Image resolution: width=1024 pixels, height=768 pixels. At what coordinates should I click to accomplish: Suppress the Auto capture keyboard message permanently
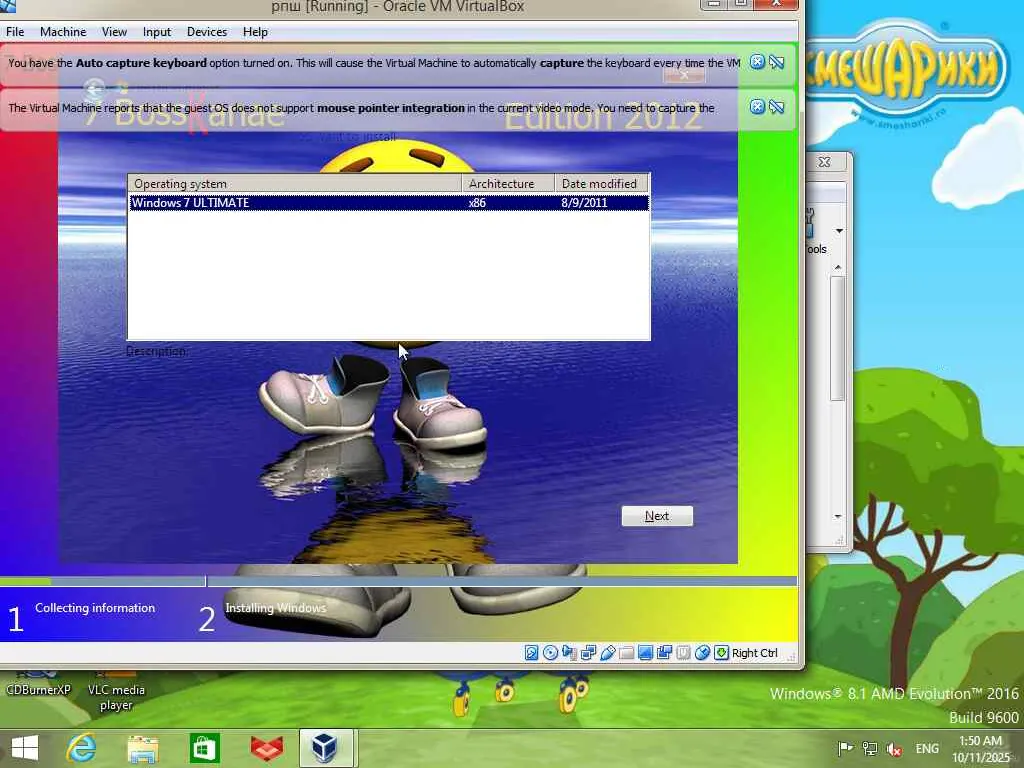776,62
